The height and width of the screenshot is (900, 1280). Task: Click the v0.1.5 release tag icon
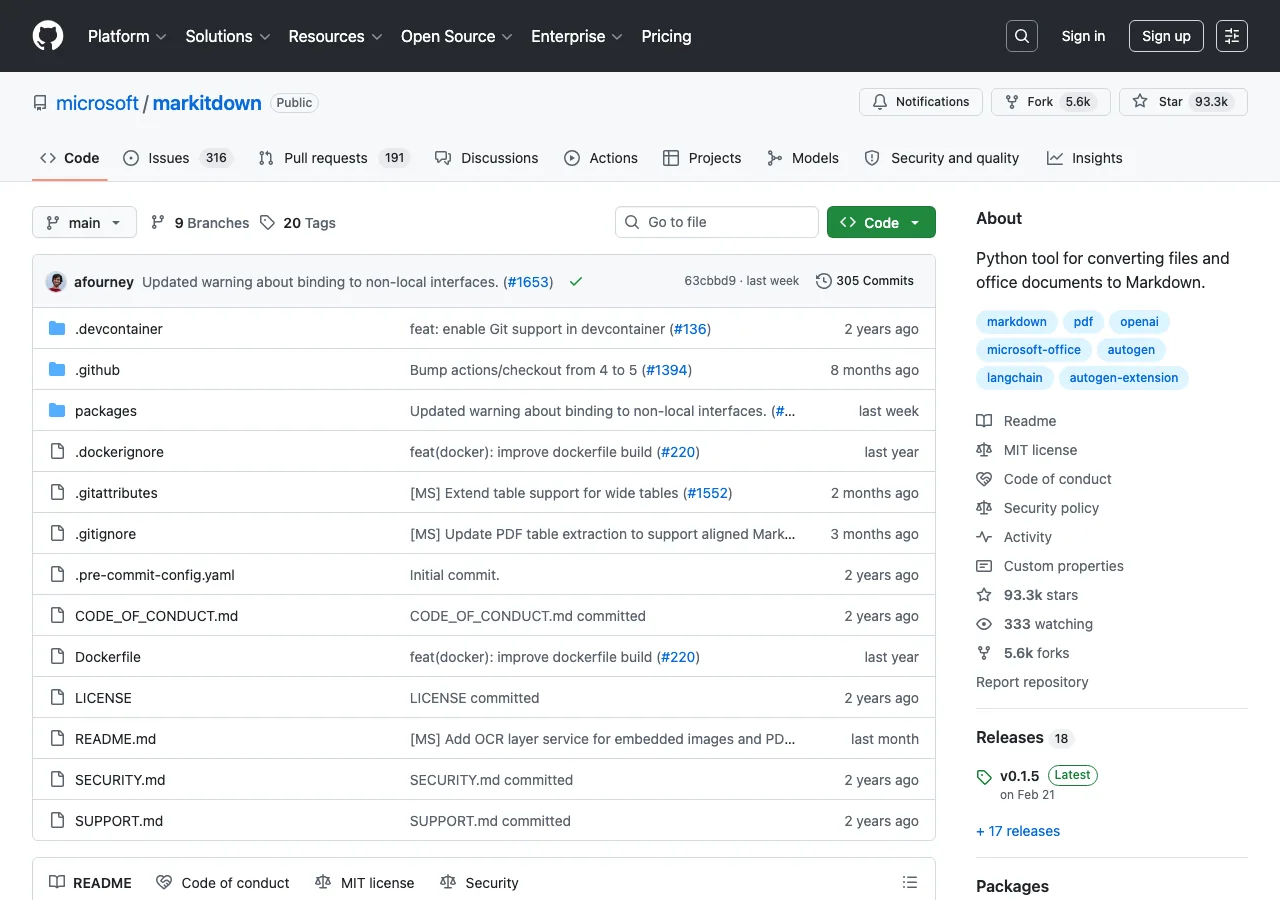[x=984, y=777]
